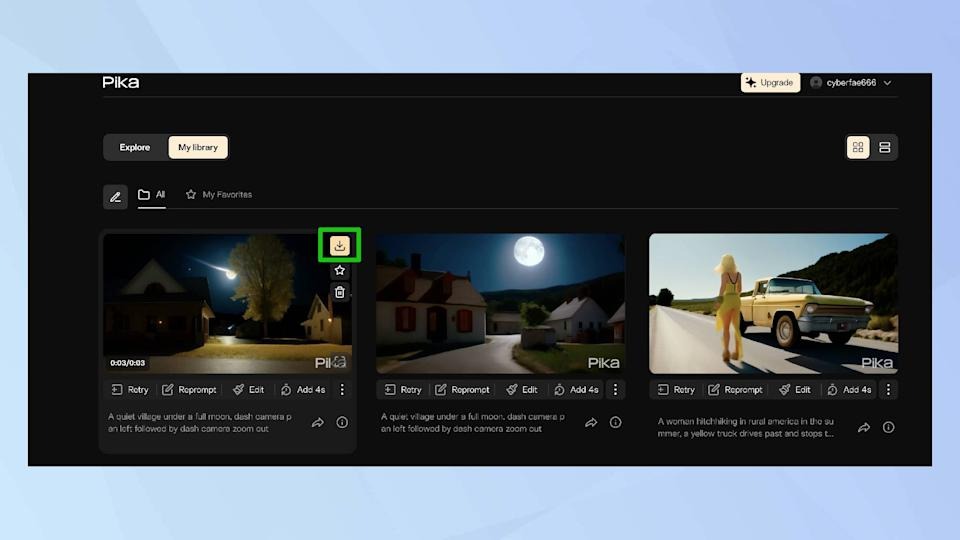Viewport: 960px width, 540px height.
Task: Show info for the first village video
Action: pyautogui.click(x=342, y=422)
